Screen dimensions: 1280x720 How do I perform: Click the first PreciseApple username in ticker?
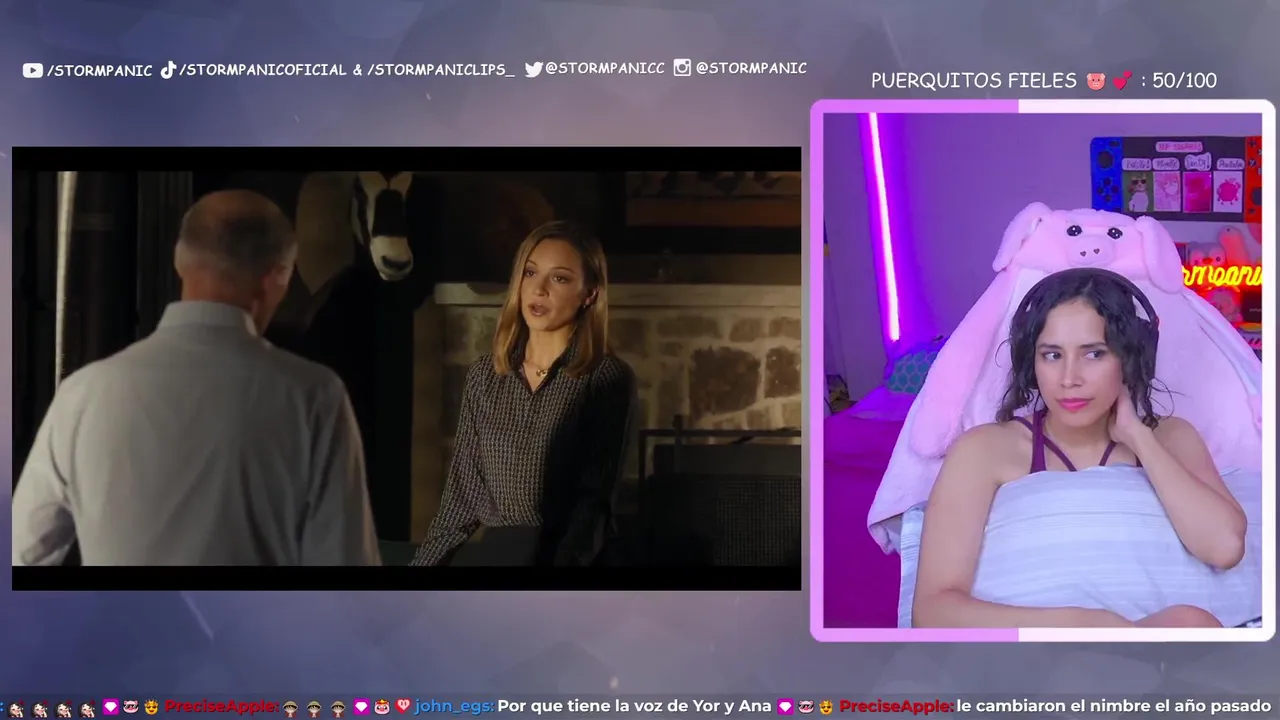pyautogui.click(x=220, y=706)
